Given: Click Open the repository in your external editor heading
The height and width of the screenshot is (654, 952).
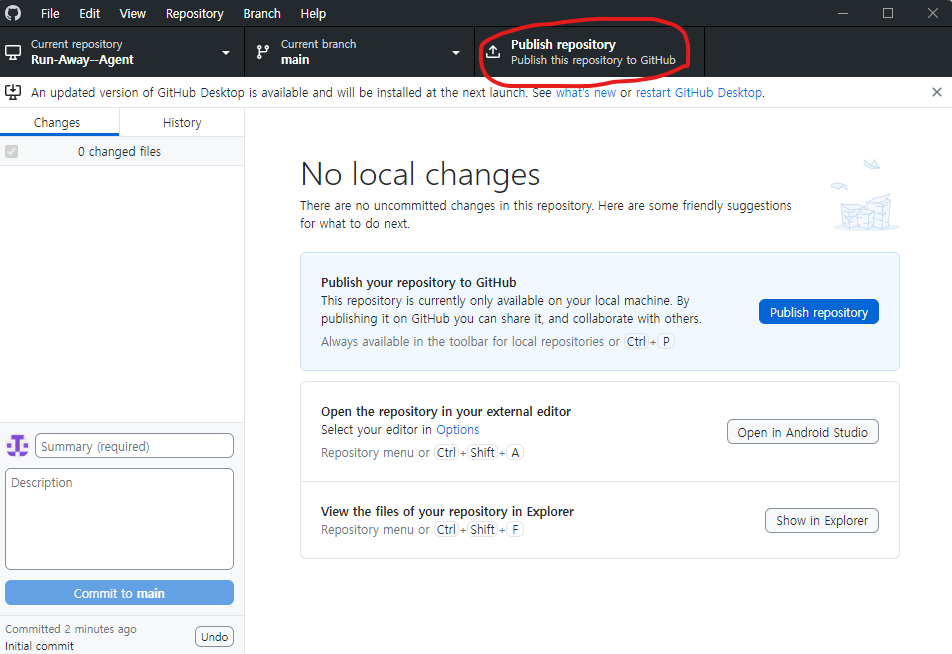Looking at the screenshot, I should click(x=446, y=411).
